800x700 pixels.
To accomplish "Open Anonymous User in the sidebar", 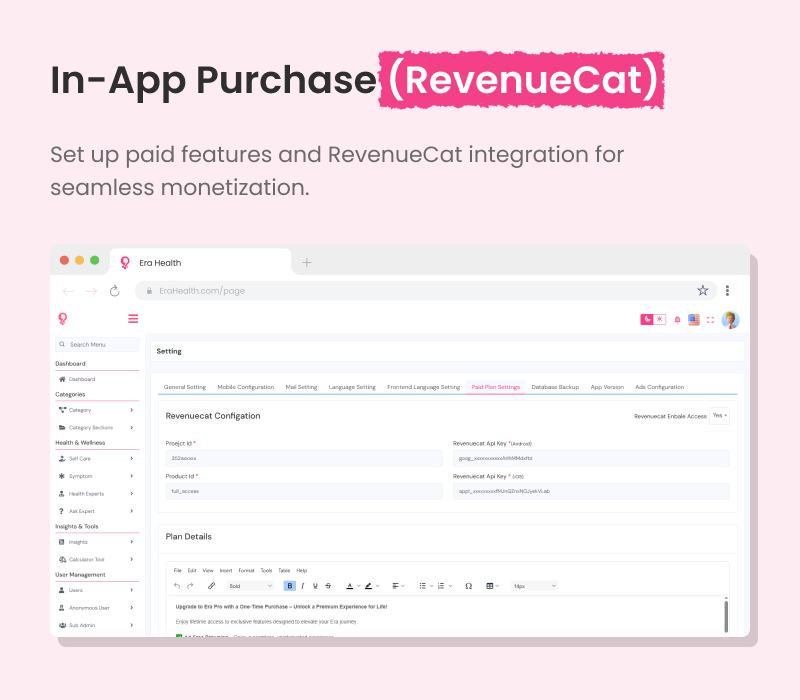I will [97, 608].
